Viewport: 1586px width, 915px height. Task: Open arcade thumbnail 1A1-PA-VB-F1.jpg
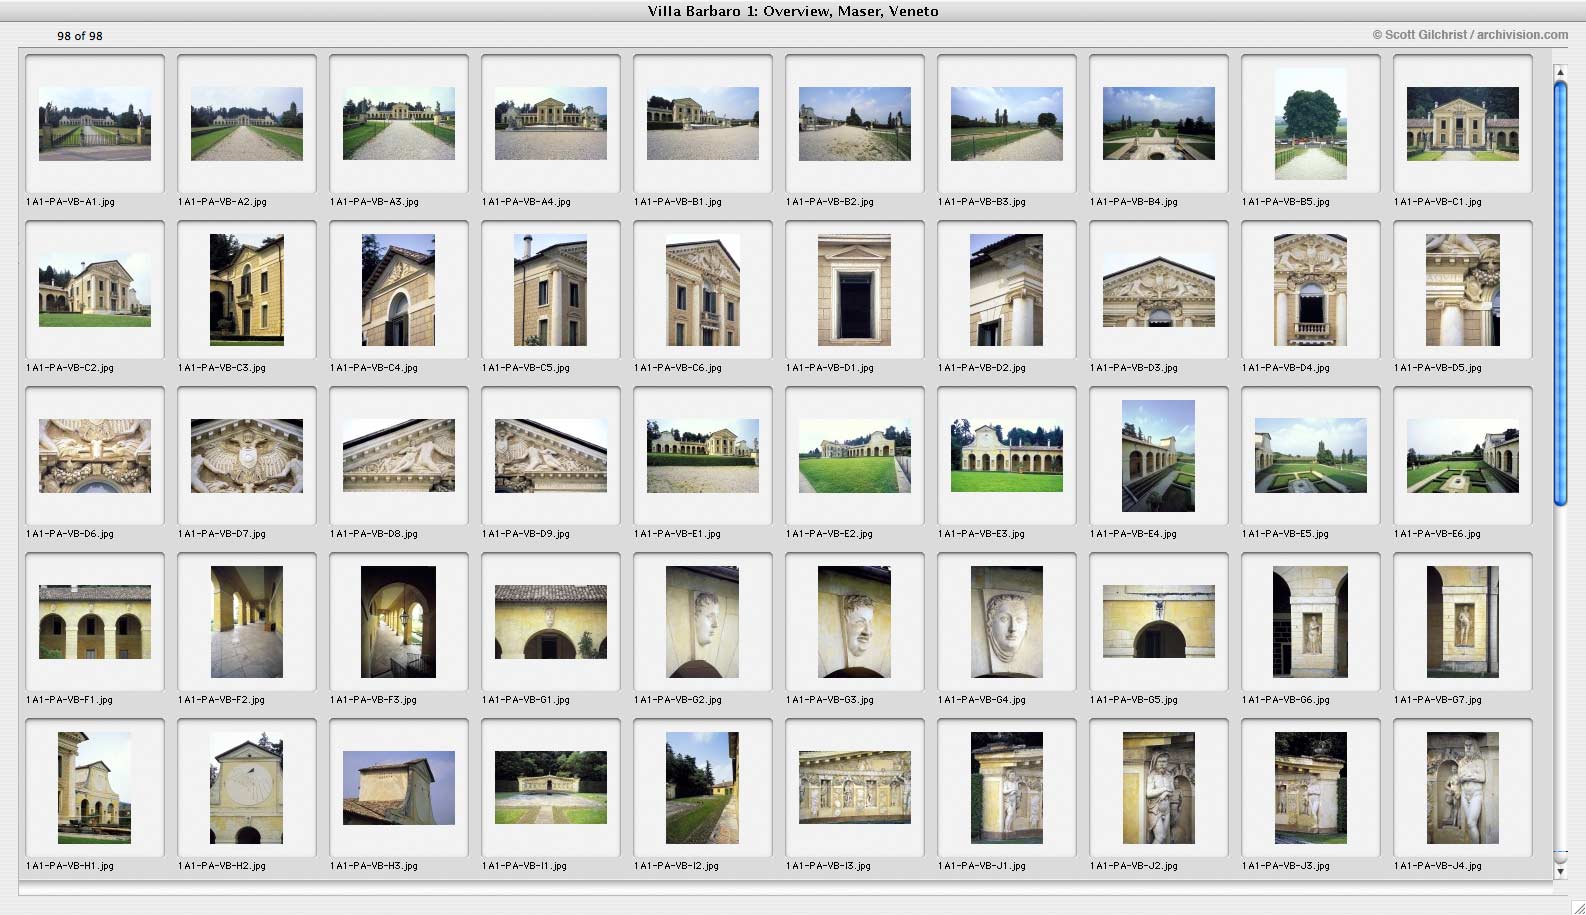point(95,622)
